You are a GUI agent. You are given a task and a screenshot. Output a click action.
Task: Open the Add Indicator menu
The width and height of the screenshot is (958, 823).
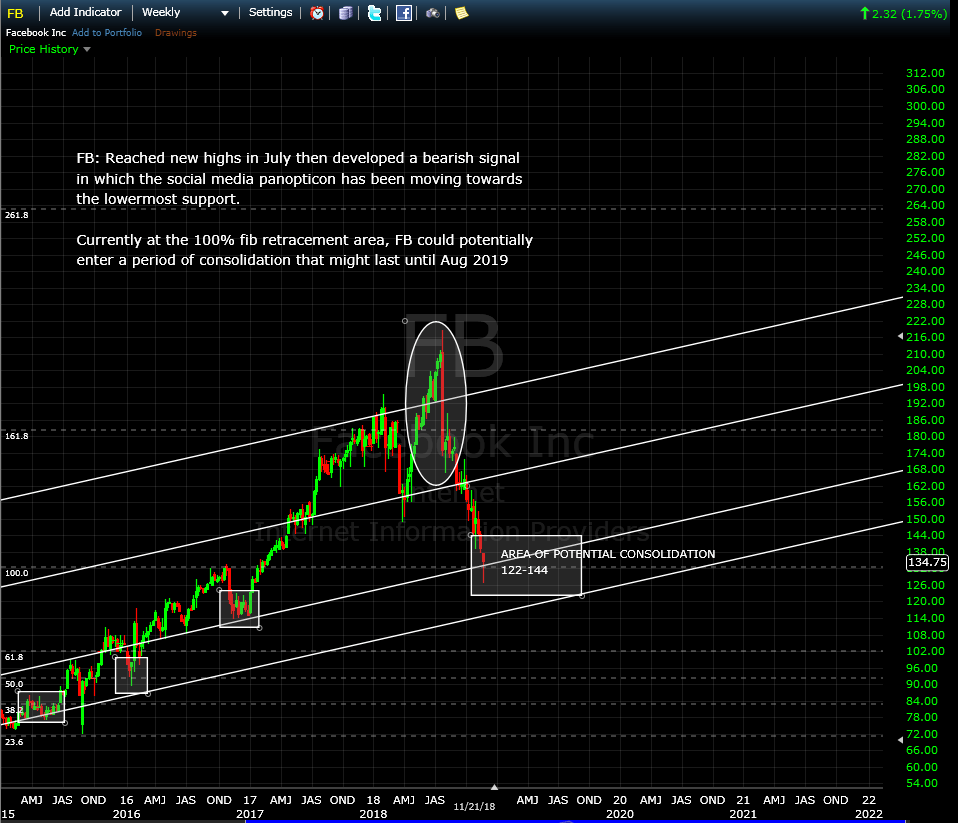86,12
